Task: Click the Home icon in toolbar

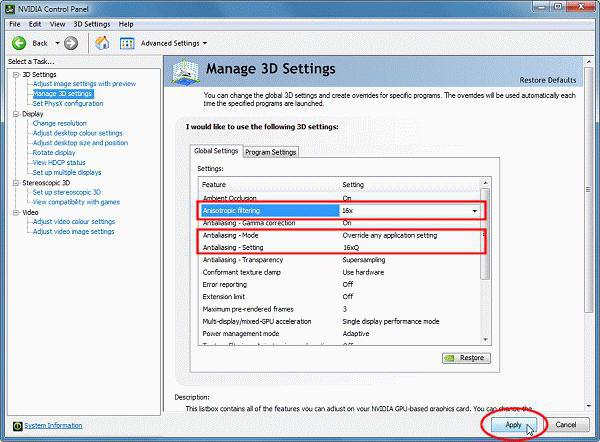Action: click(x=102, y=43)
